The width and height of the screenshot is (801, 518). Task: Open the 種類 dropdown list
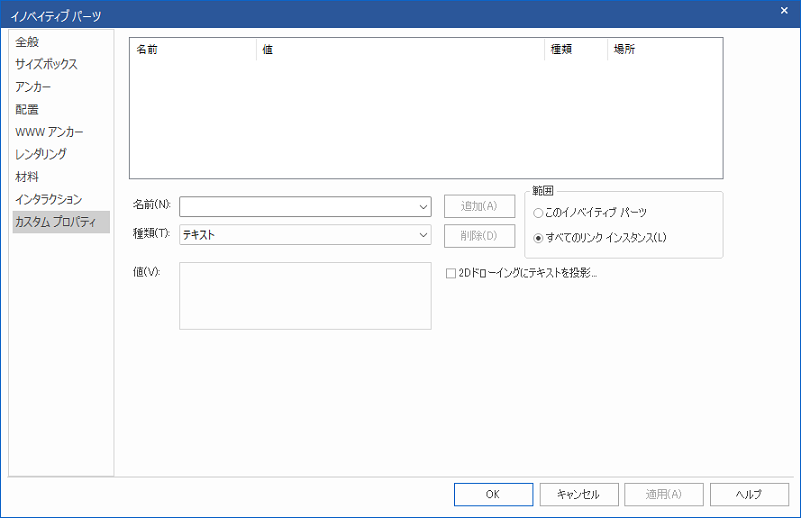click(423, 235)
